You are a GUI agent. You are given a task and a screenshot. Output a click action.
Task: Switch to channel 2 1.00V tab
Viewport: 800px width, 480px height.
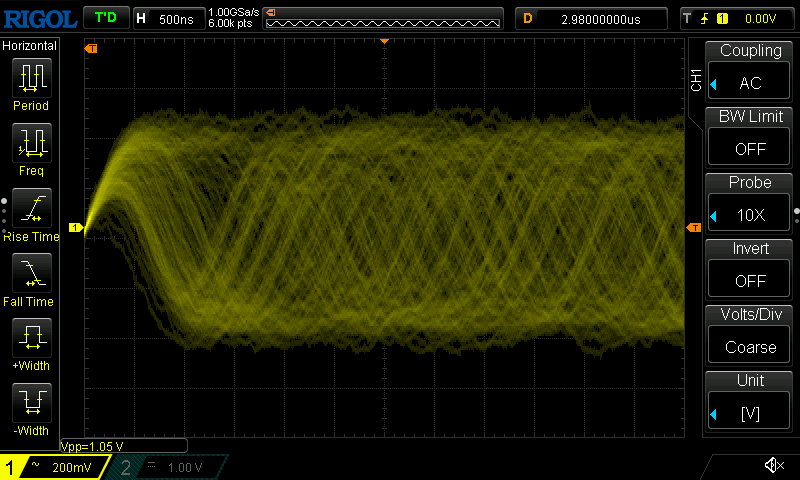tap(170, 467)
